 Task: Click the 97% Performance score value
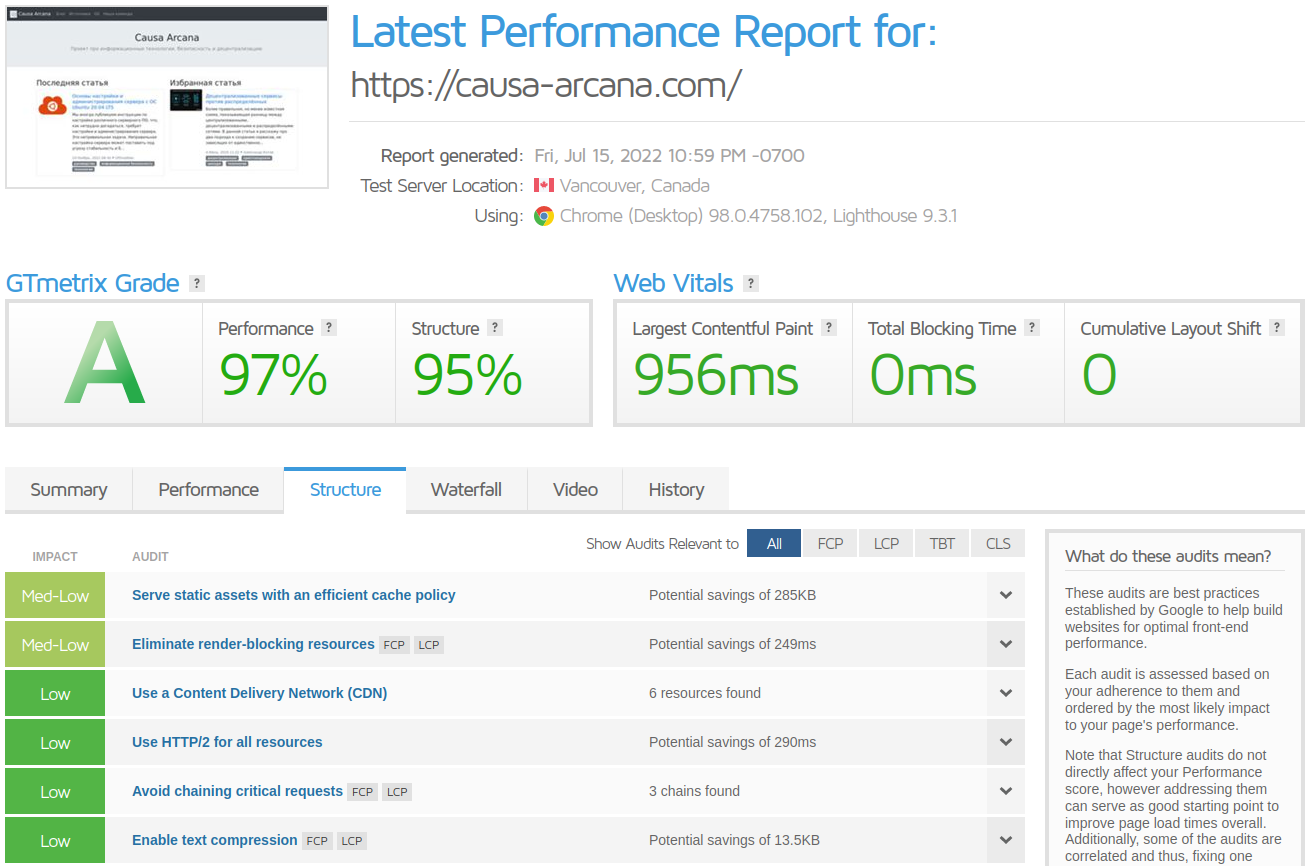273,376
